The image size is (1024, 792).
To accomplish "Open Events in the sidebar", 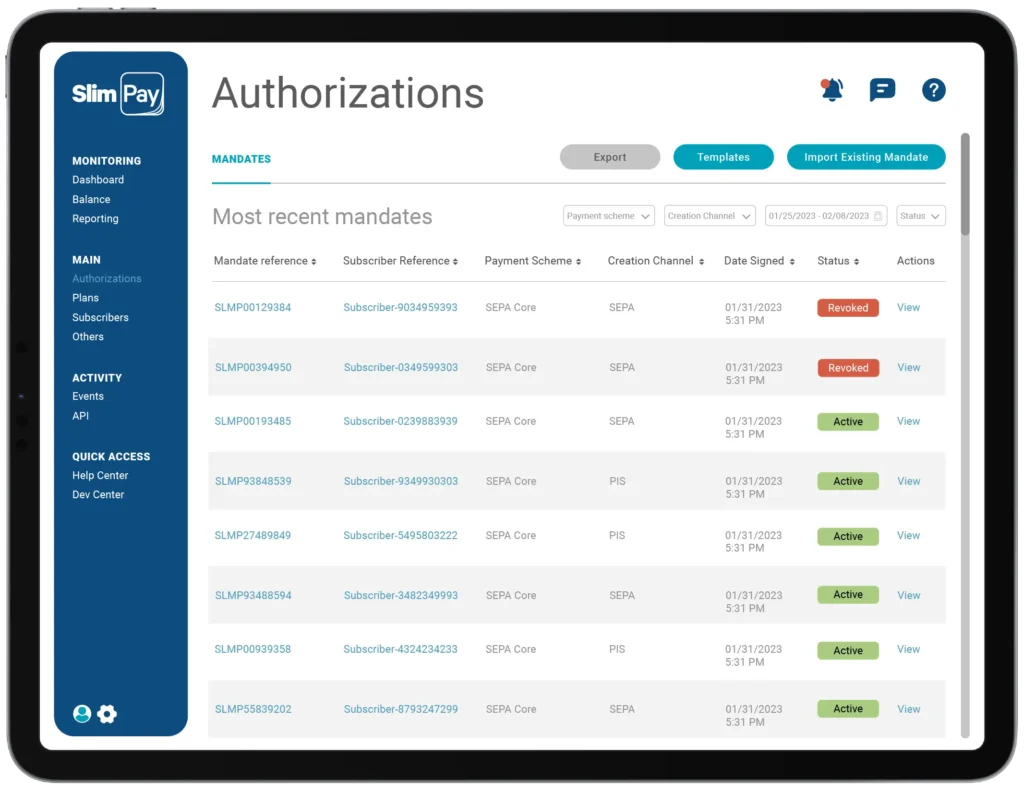I will [88, 396].
